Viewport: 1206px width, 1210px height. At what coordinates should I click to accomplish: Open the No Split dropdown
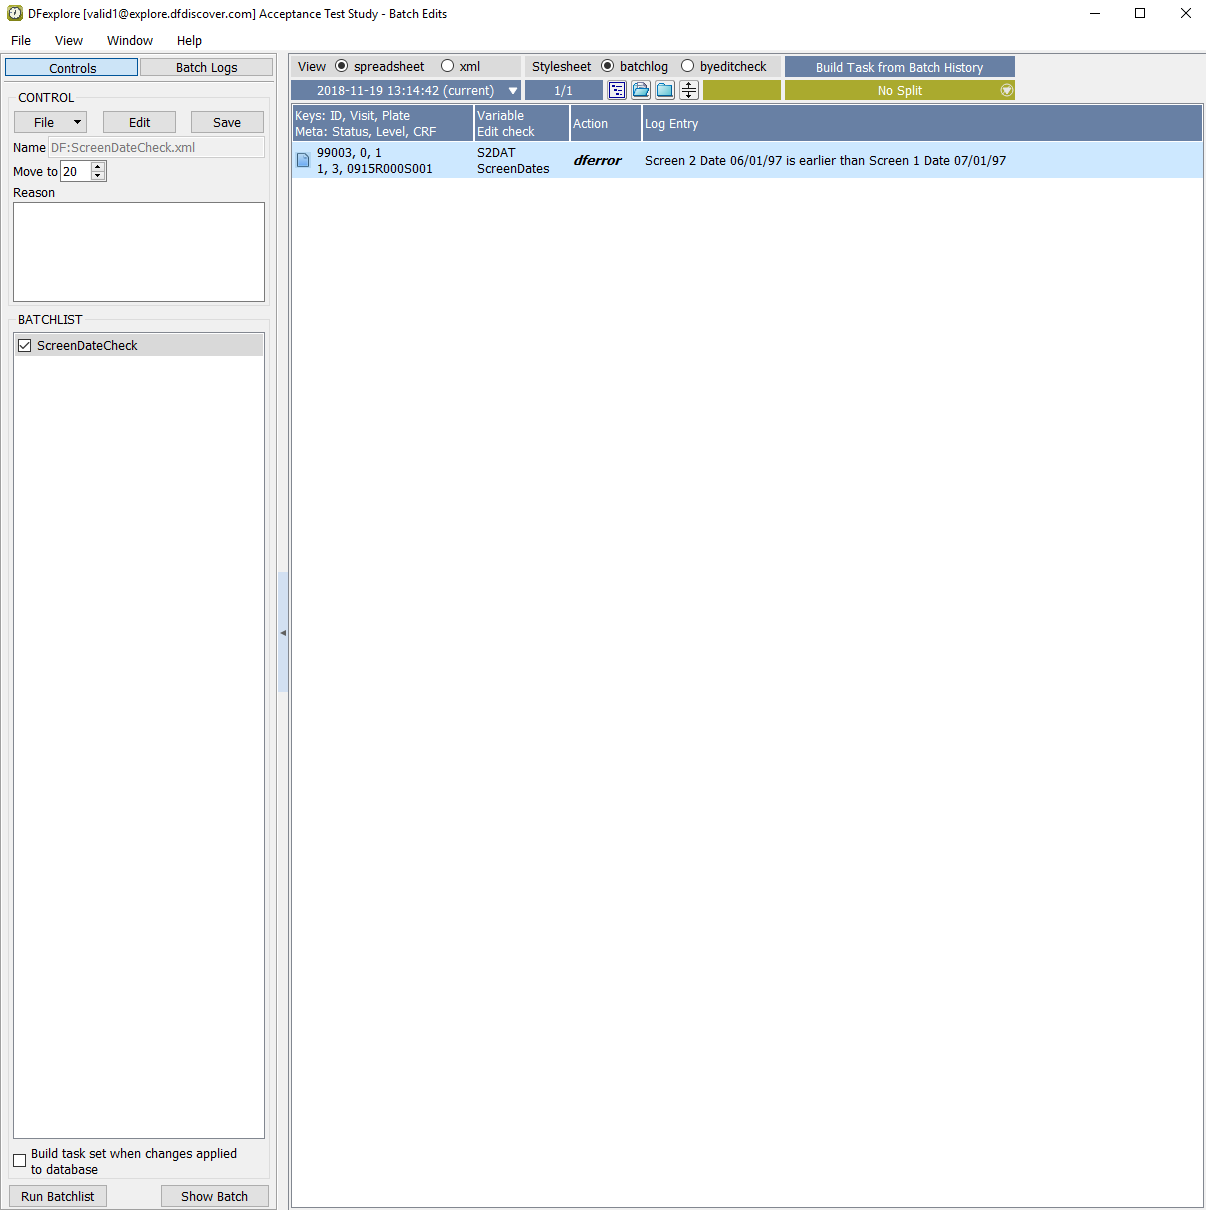[x=899, y=90]
